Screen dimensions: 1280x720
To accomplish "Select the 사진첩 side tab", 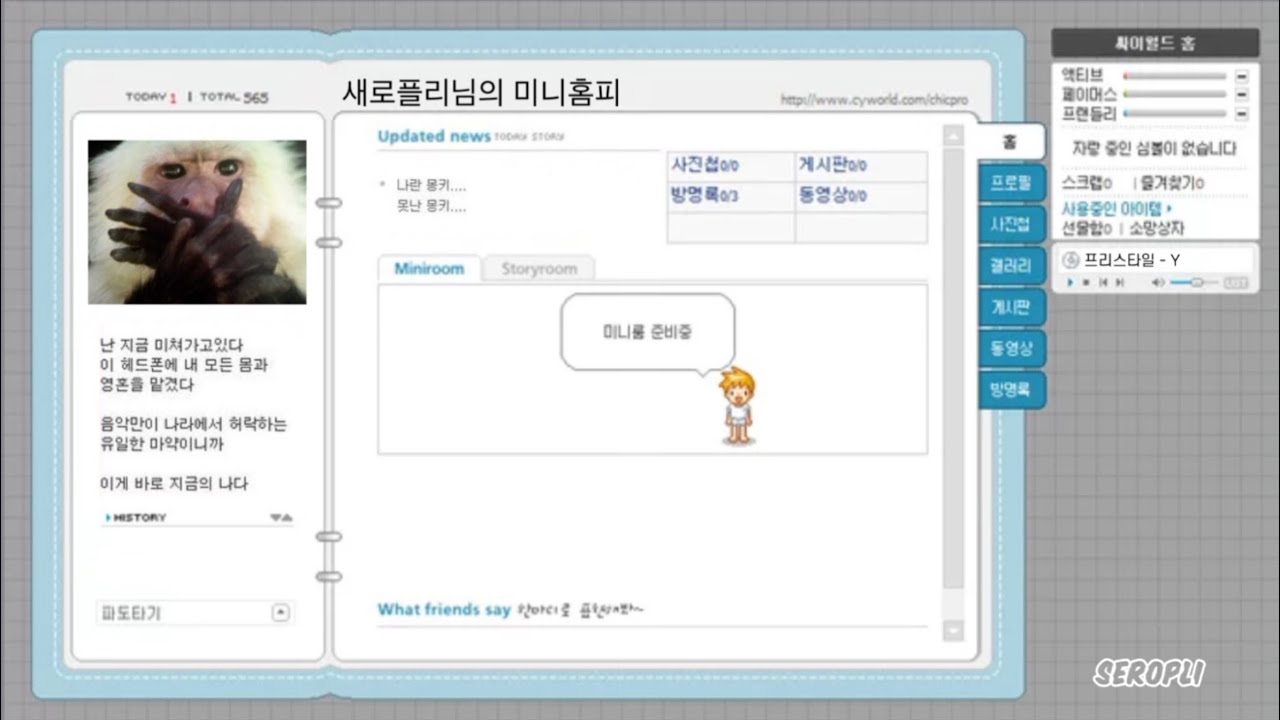I will pyautogui.click(x=1011, y=225).
